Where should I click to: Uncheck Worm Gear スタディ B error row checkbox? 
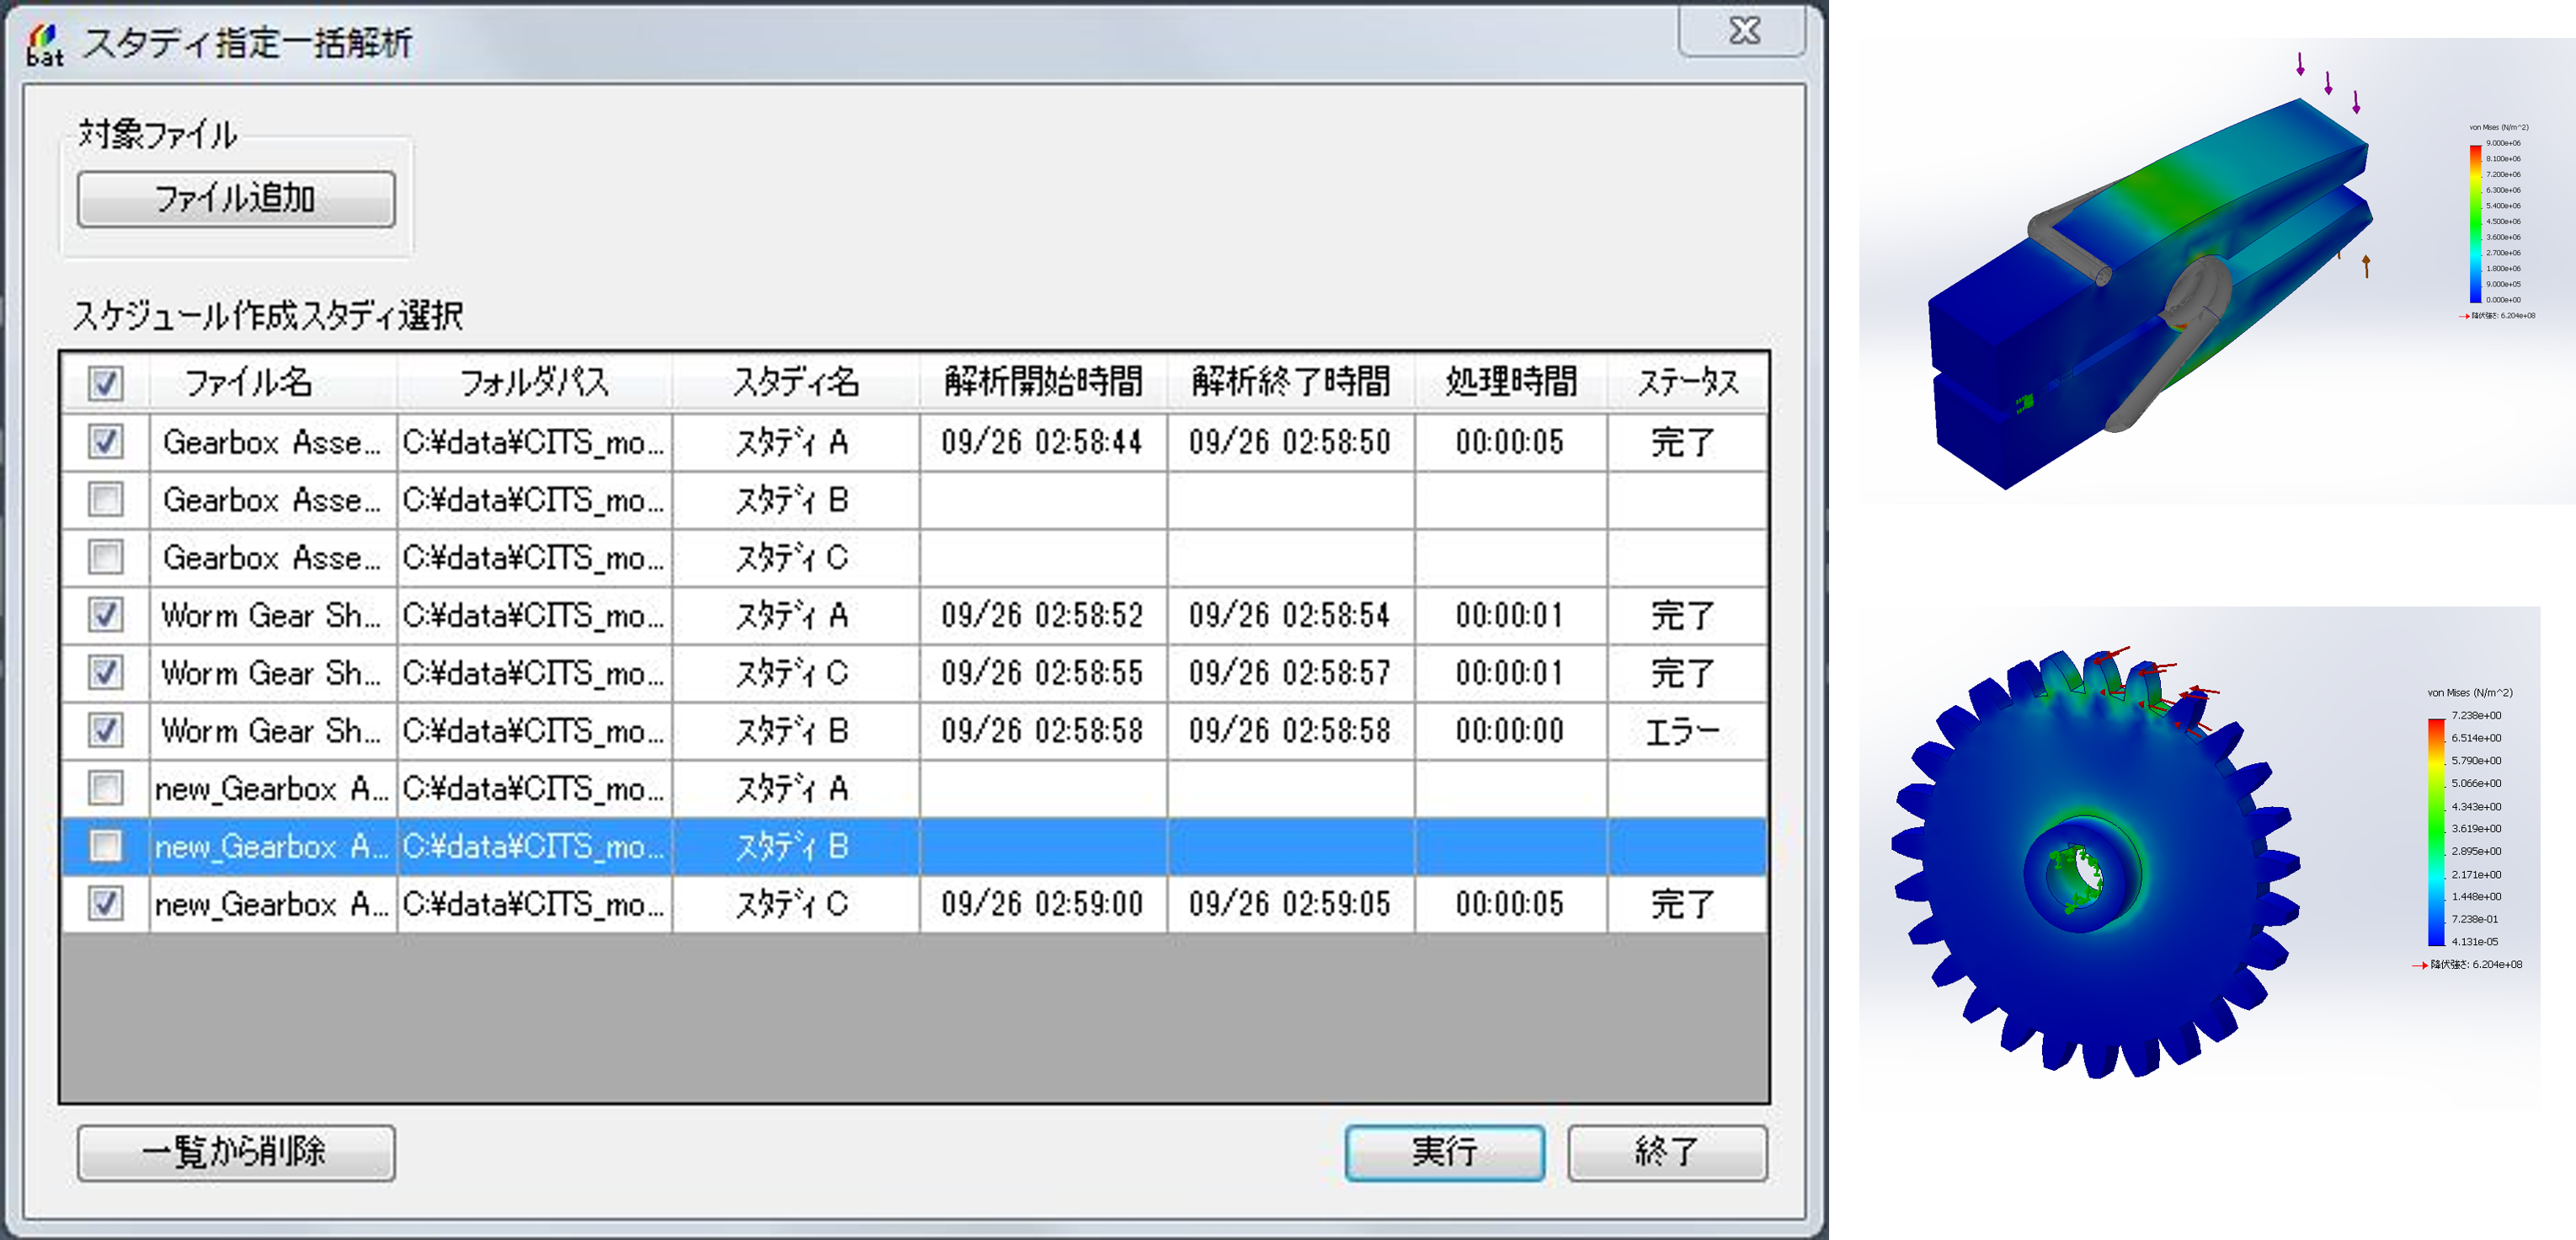(x=105, y=730)
